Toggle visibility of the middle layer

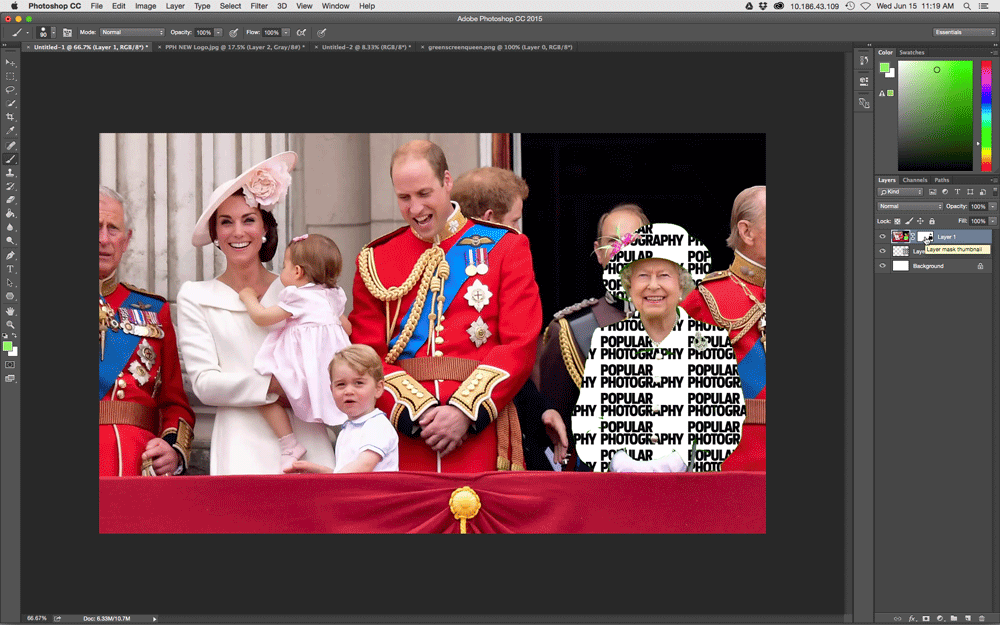(x=883, y=251)
